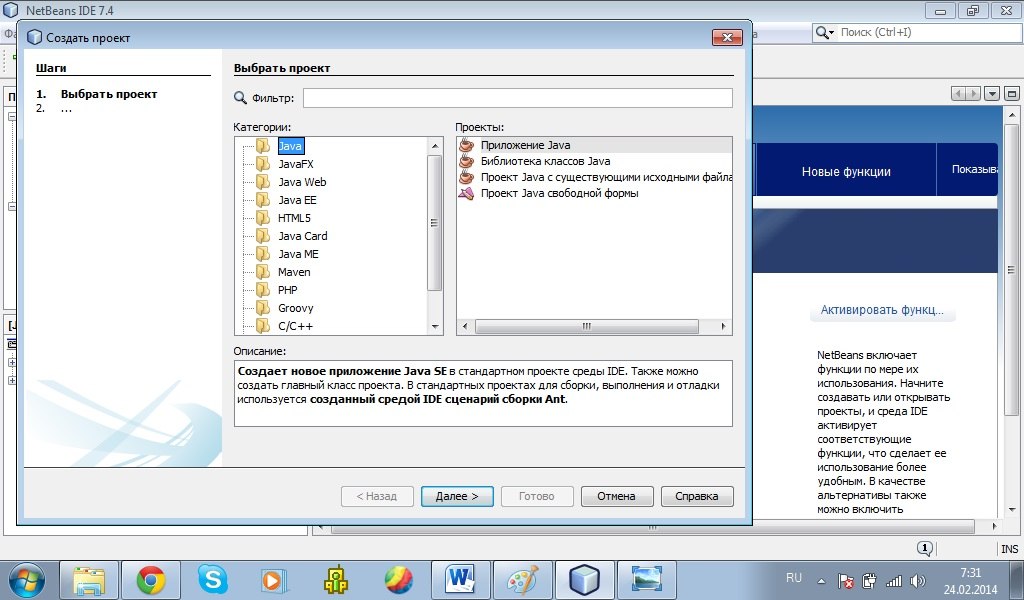Pick the Maven category
The image size is (1024, 600).
click(x=294, y=272)
